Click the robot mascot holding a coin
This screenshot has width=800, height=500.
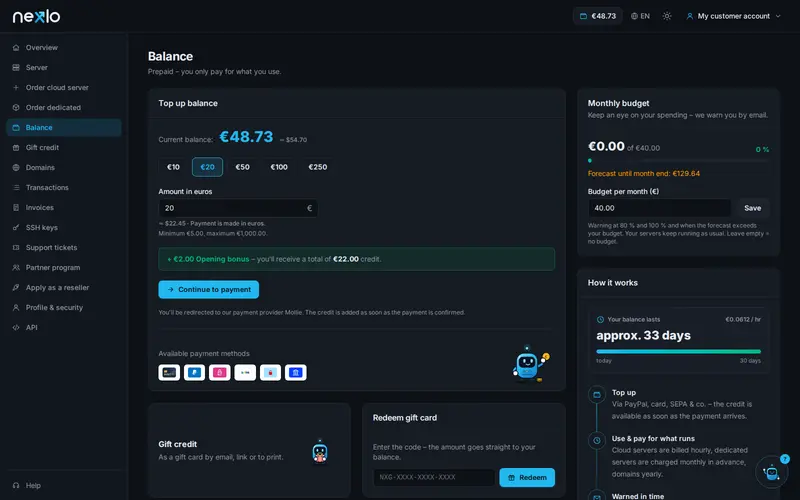[x=531, y=364]
